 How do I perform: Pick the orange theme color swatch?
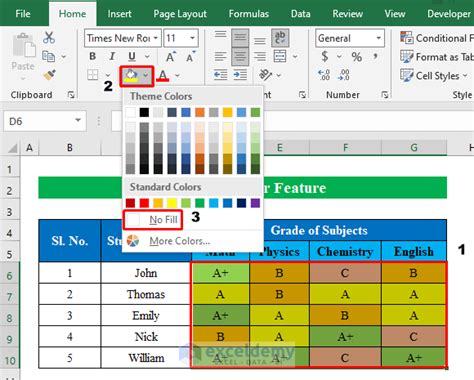200,112
